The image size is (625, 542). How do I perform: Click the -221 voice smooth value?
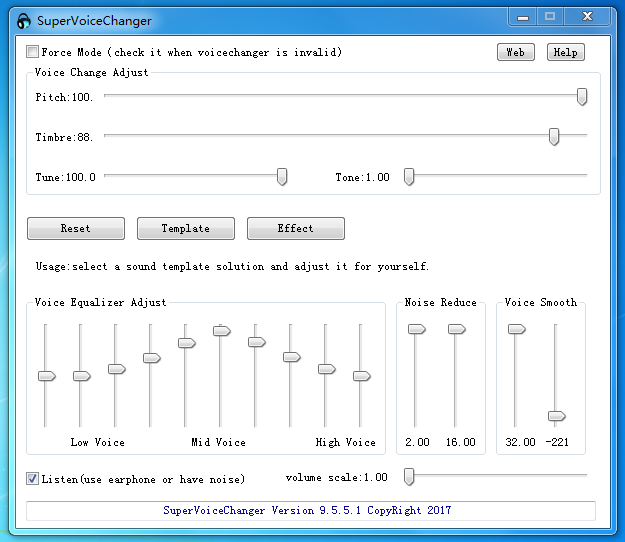[x=557, y=442]
